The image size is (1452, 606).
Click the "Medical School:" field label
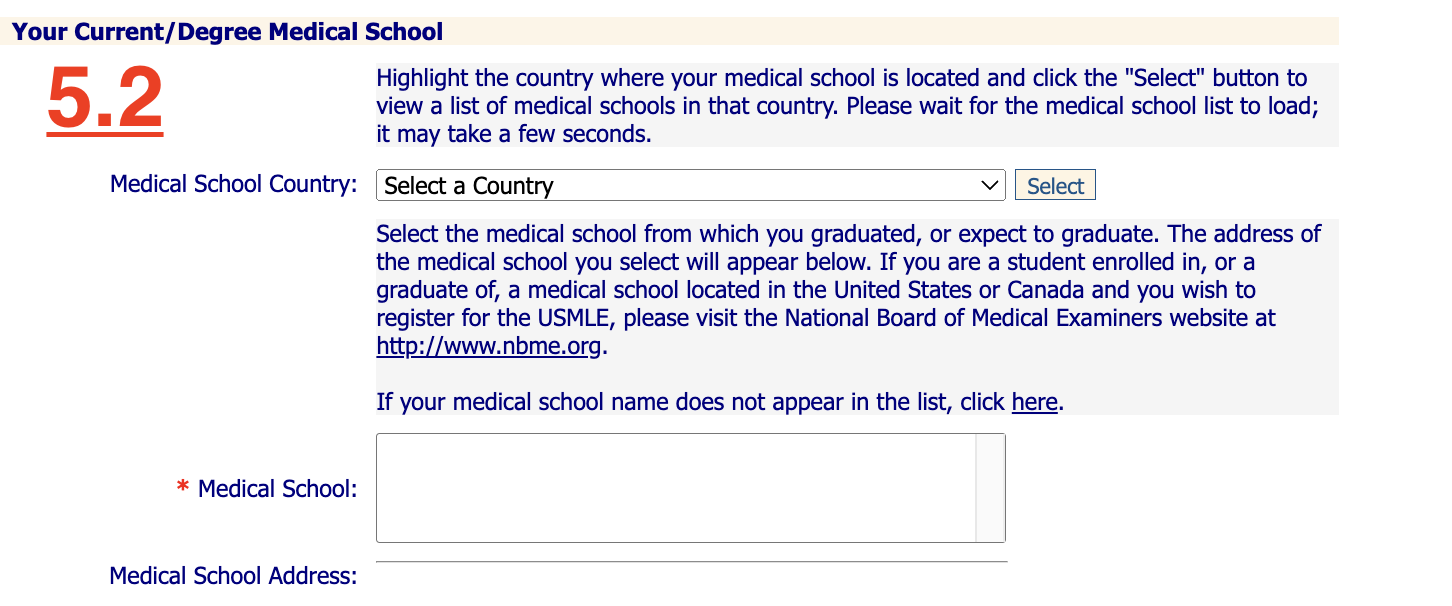tap(277, 489)
